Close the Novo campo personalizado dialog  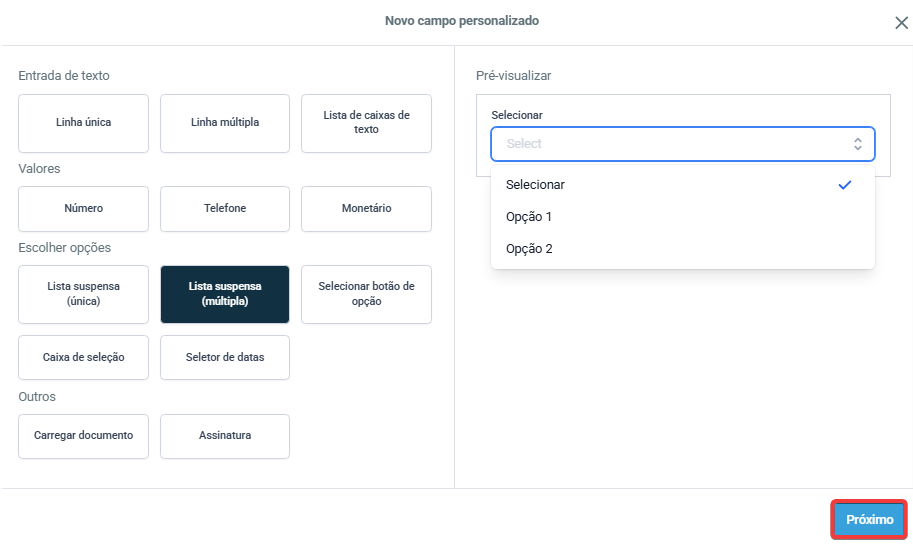(900, 23)
